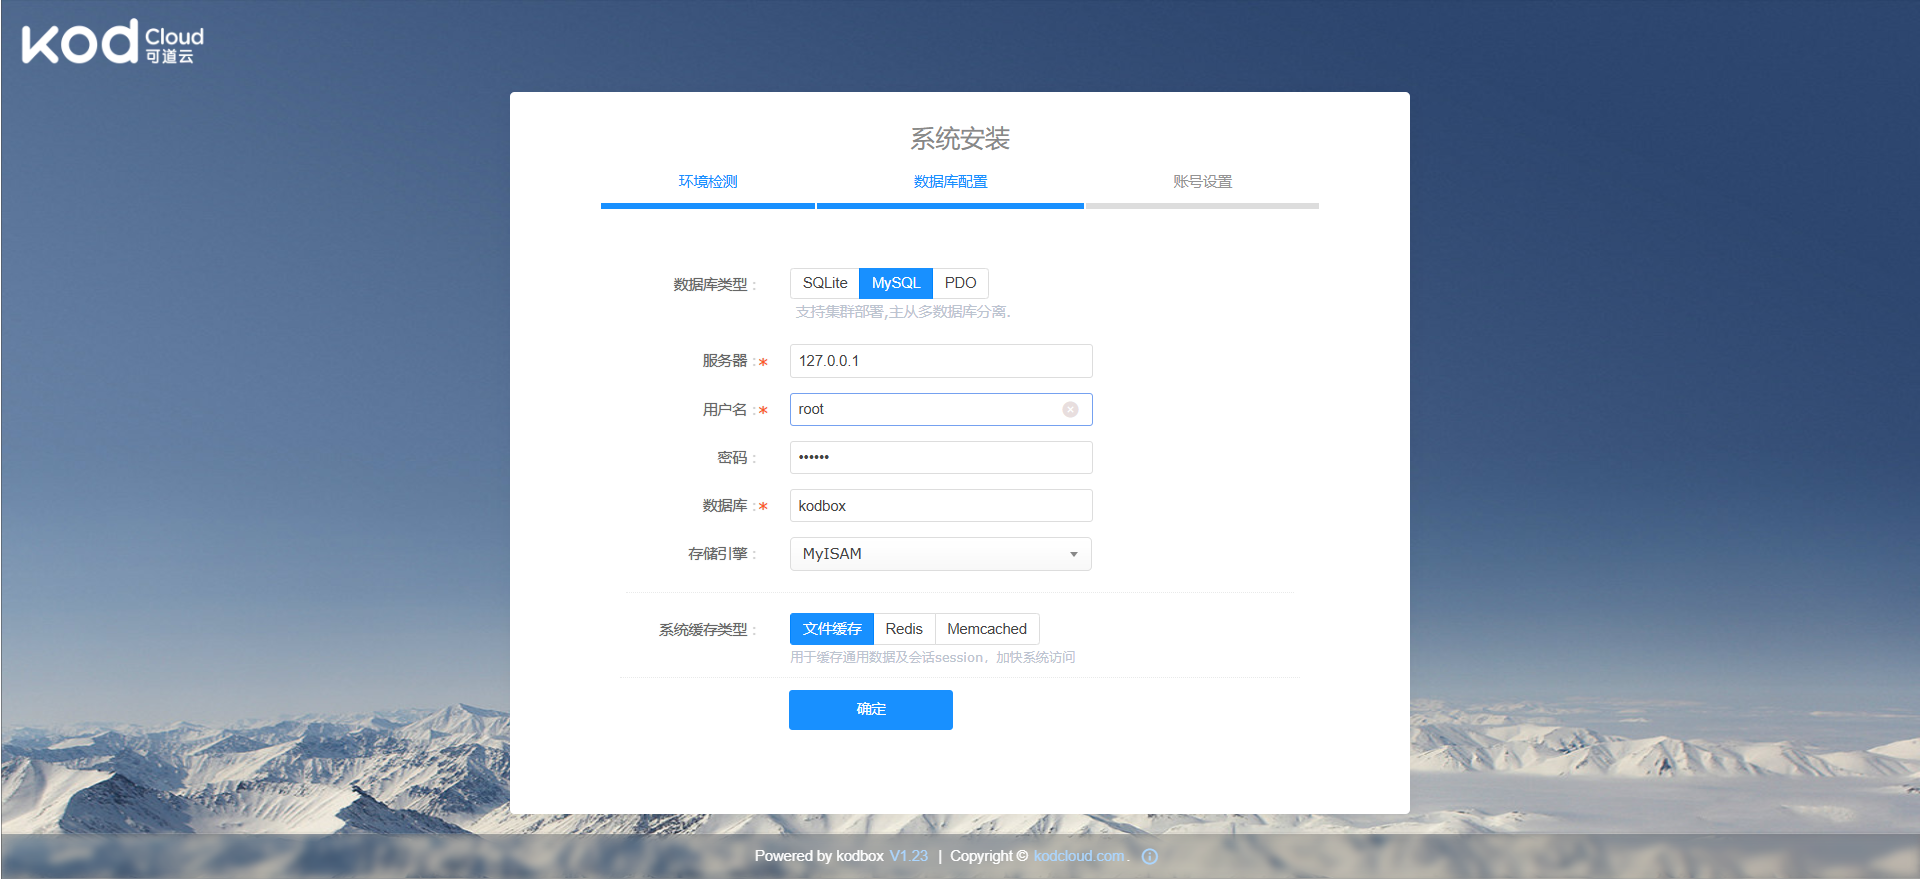This screenshot has width=1920, height=879.
Task: Open the 账号设置 step tab
Action: (x=1202, y=182)
